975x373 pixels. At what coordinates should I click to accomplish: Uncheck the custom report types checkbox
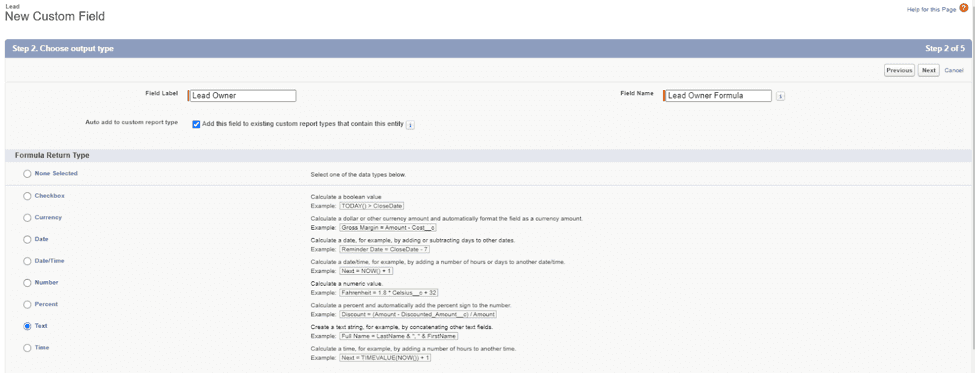click(x=196, y=124)
